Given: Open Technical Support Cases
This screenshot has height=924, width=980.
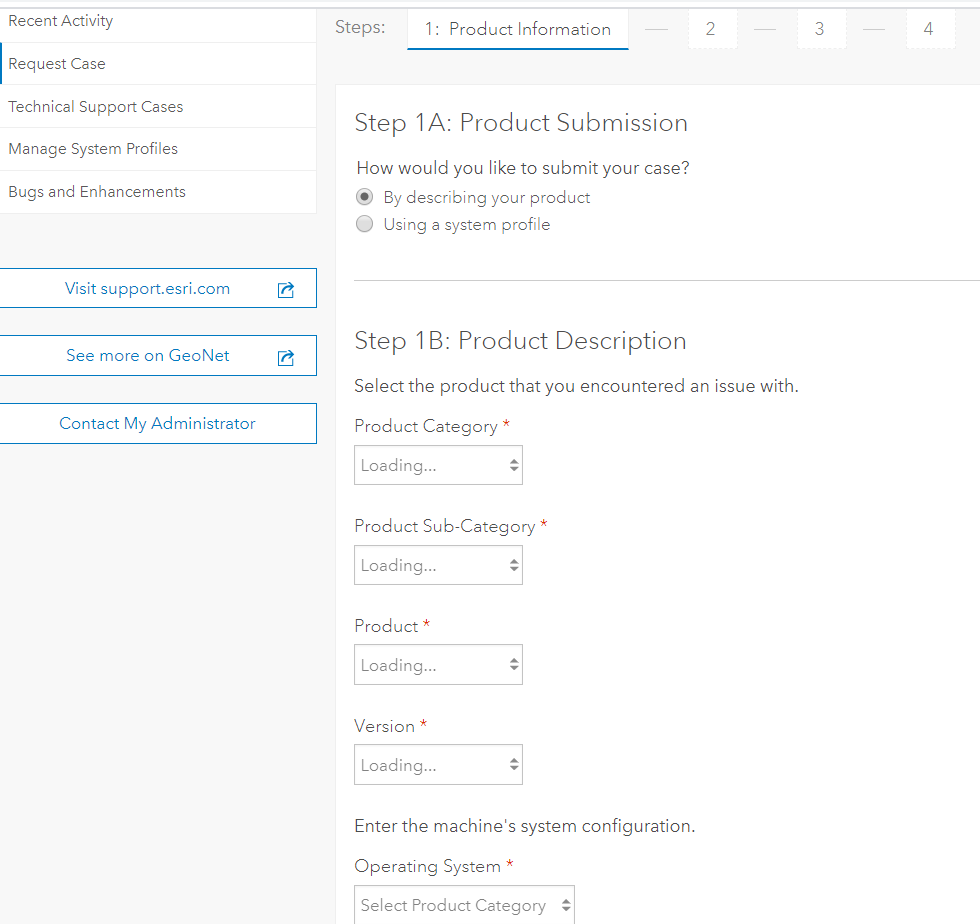Looking at the screenshot, I should pyautogui.click(x=158, y=106).
